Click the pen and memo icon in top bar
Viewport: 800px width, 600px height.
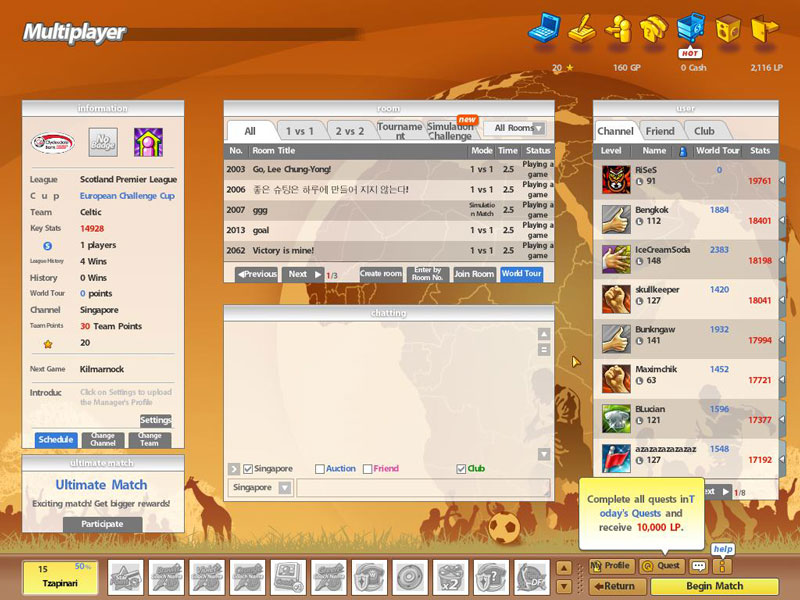(x=583, y=30)
